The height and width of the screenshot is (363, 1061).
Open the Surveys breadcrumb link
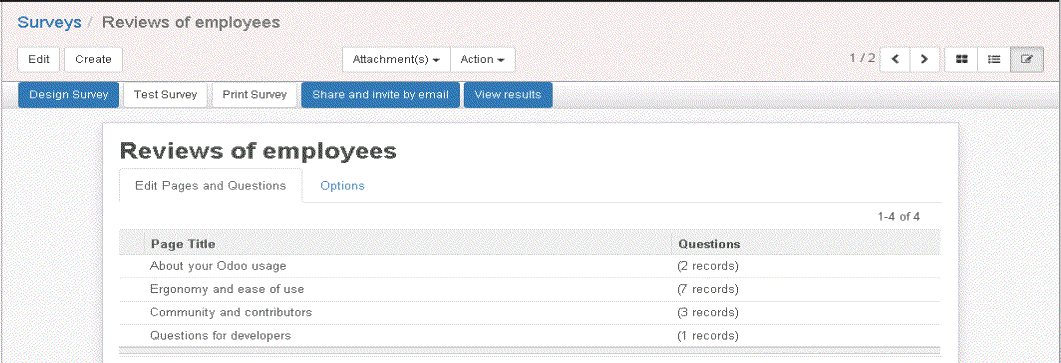(49, 22)
